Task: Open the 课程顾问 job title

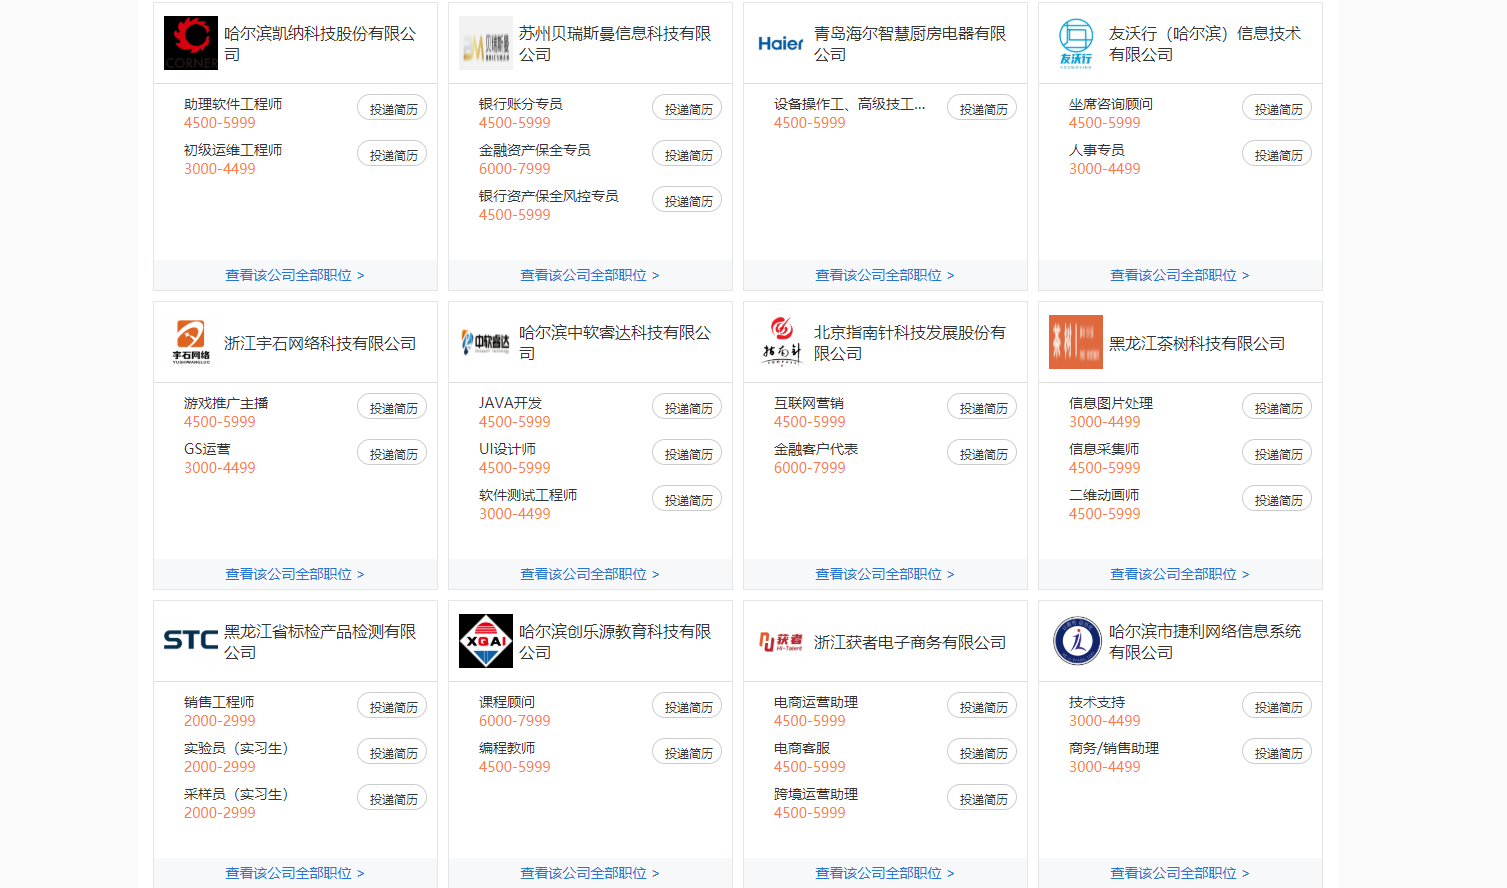Action: 507,702
